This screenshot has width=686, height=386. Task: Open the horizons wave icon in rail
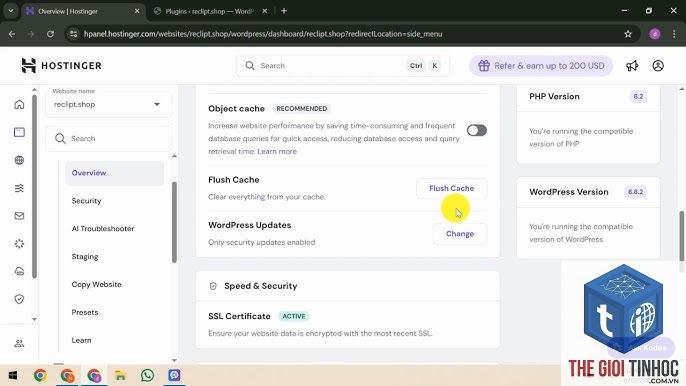tap(19, 188)
